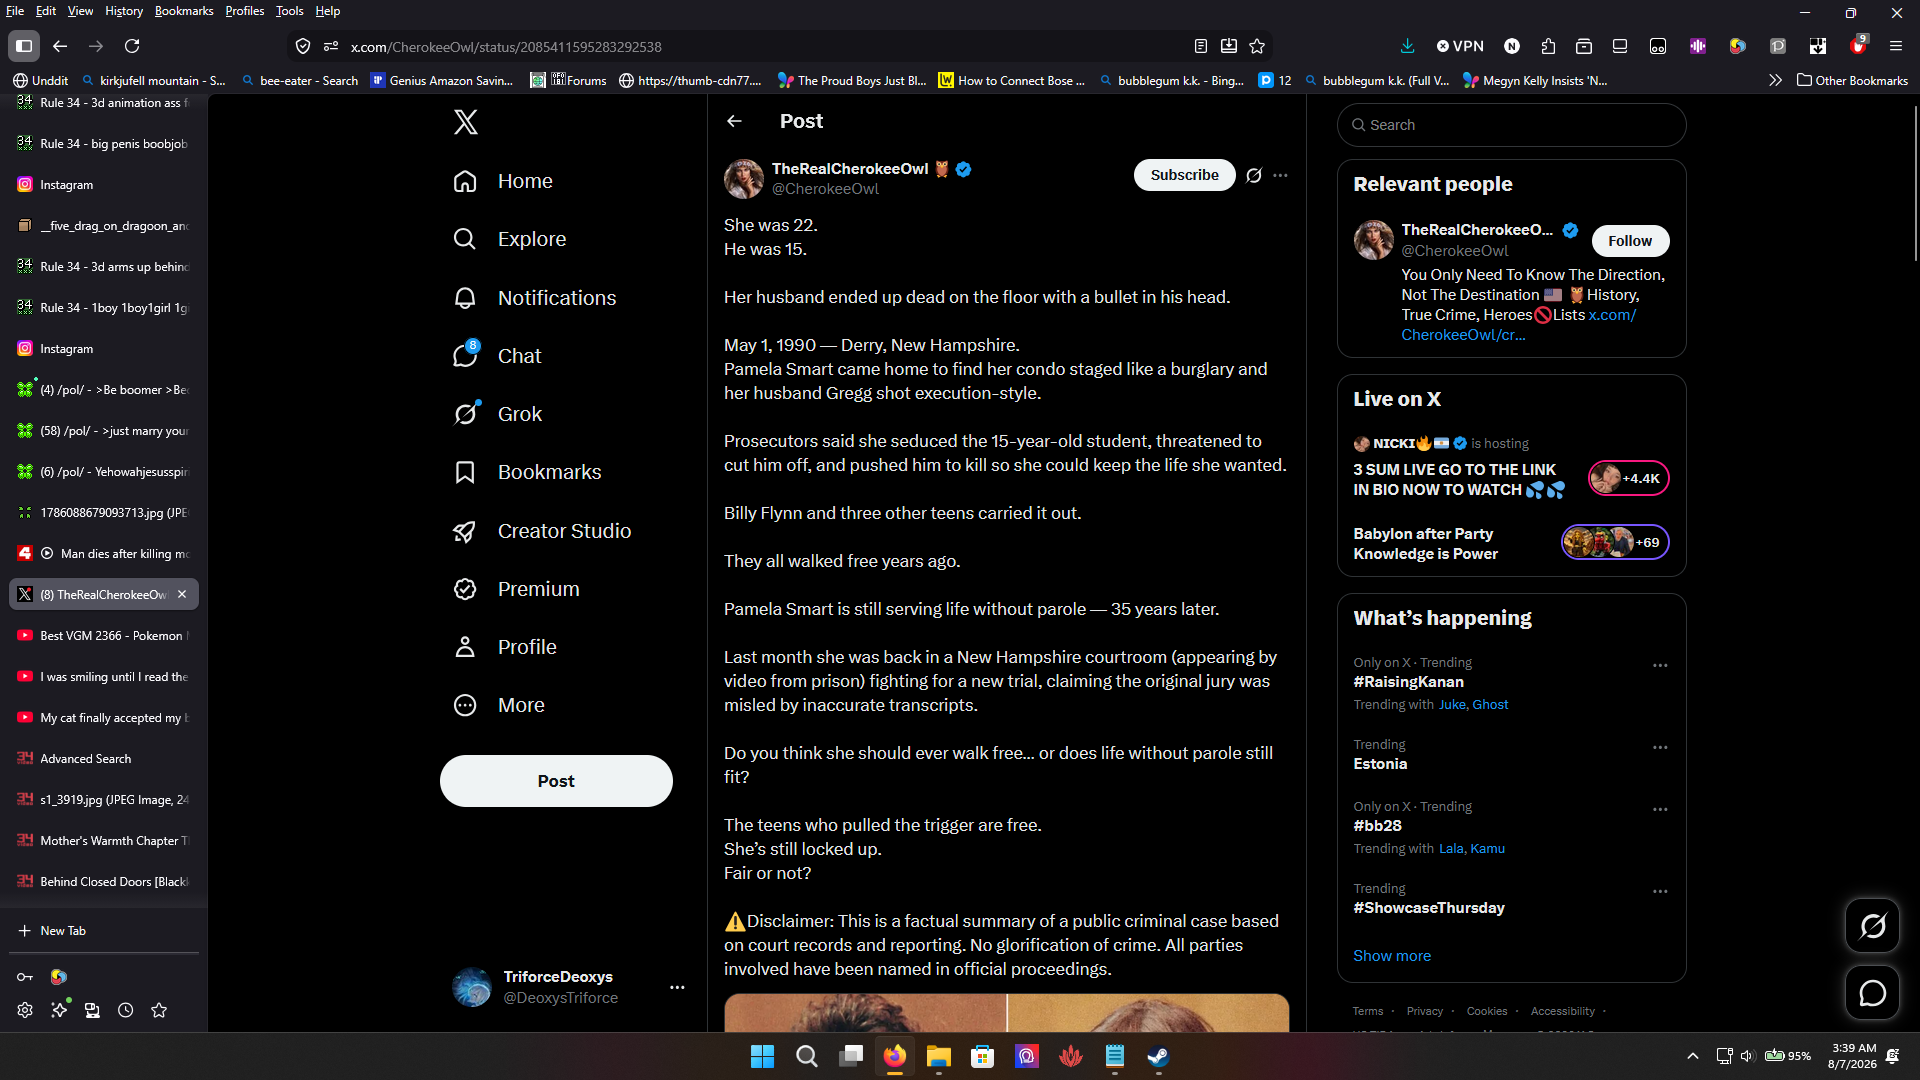Open post options three-dot menu

pyautogui.click(x=1280, y=175)
